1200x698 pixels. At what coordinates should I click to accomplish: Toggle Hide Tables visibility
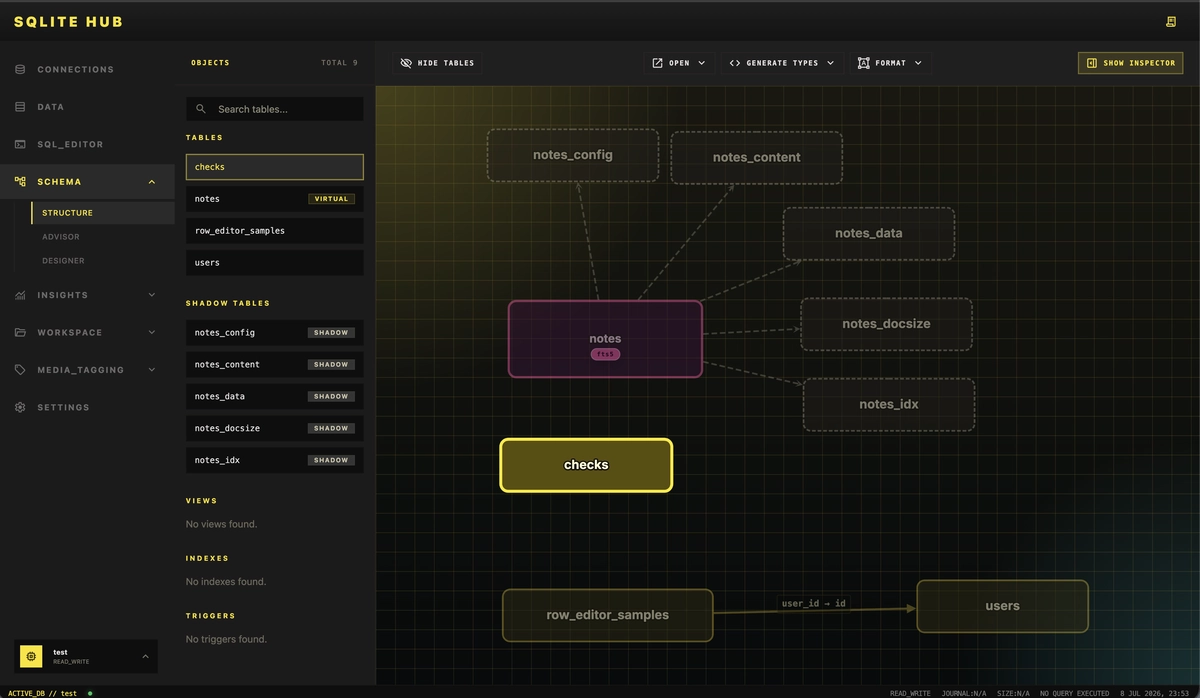tap(437, 63)
